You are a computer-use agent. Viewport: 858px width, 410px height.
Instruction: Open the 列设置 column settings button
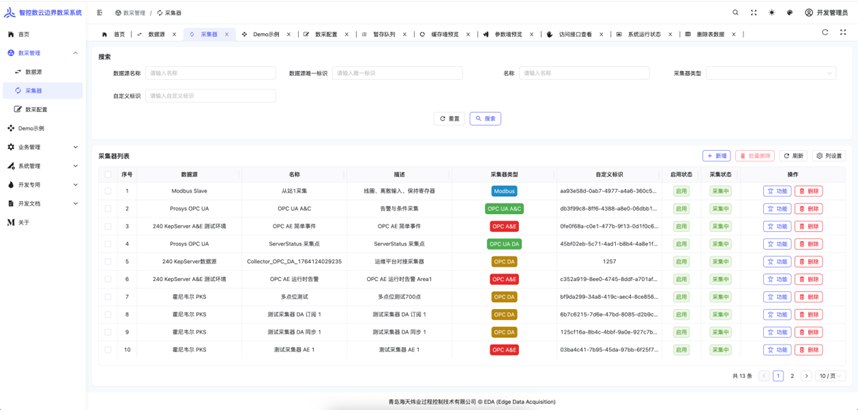[x=830, y=156]
